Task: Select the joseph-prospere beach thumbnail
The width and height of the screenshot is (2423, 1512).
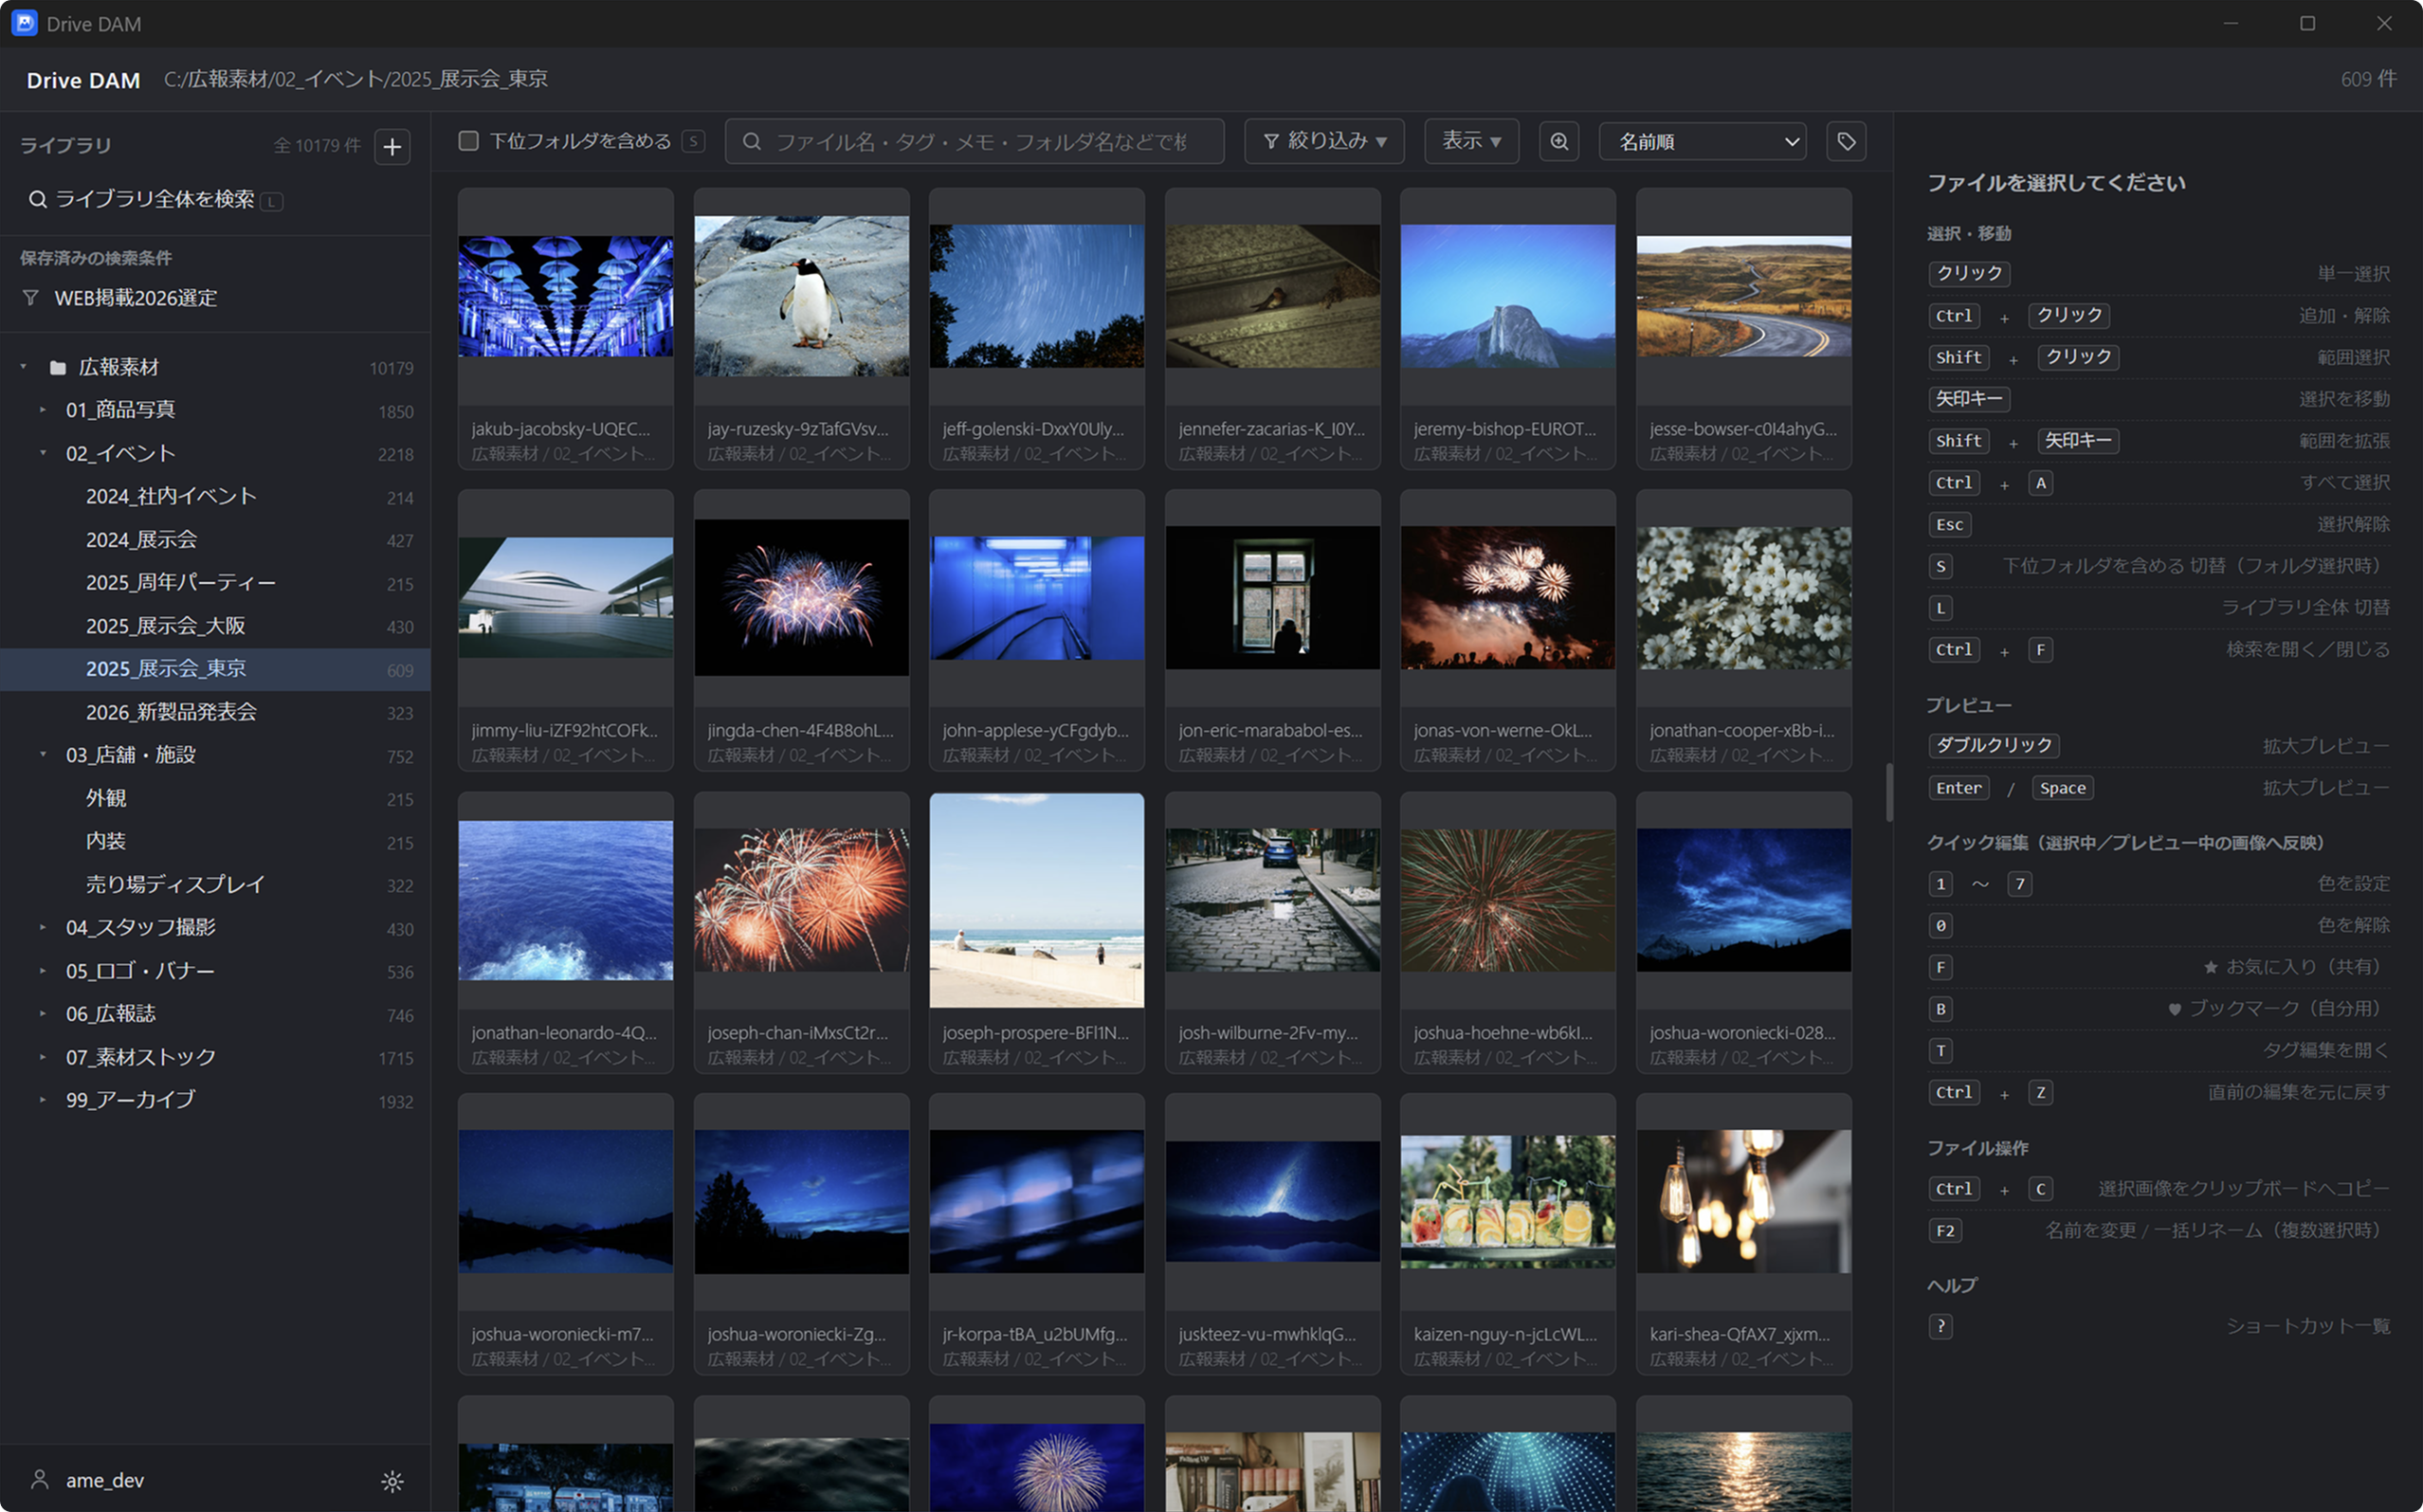Action: pos(1037,900)
